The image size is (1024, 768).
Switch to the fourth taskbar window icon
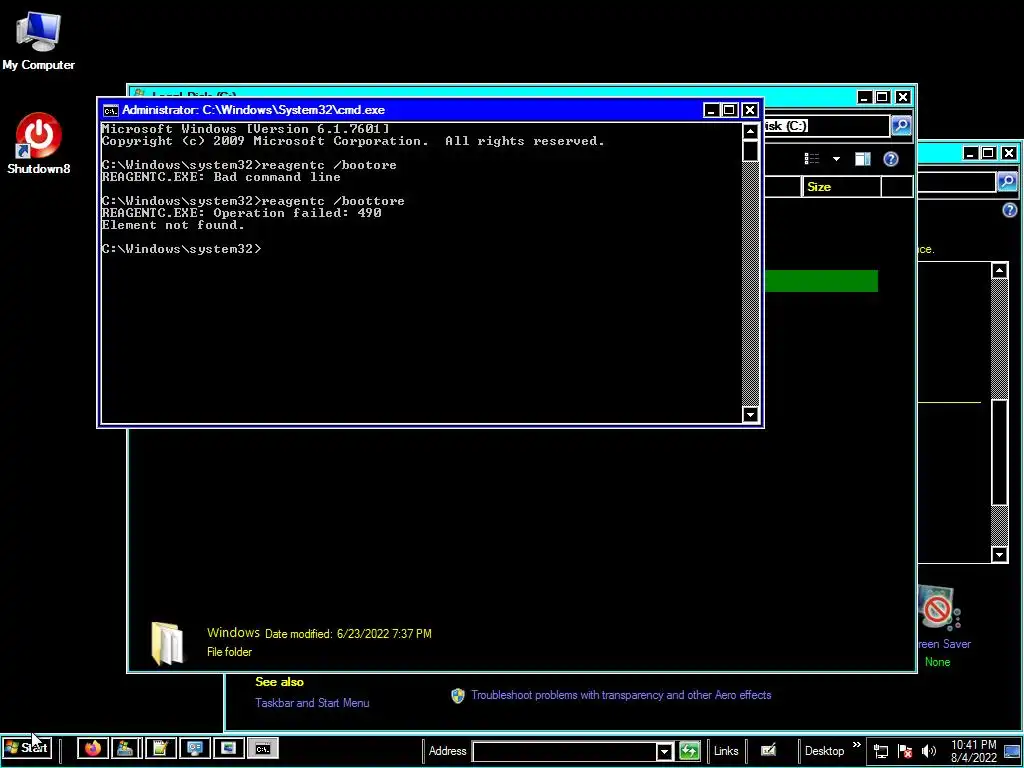click(195, 748)
